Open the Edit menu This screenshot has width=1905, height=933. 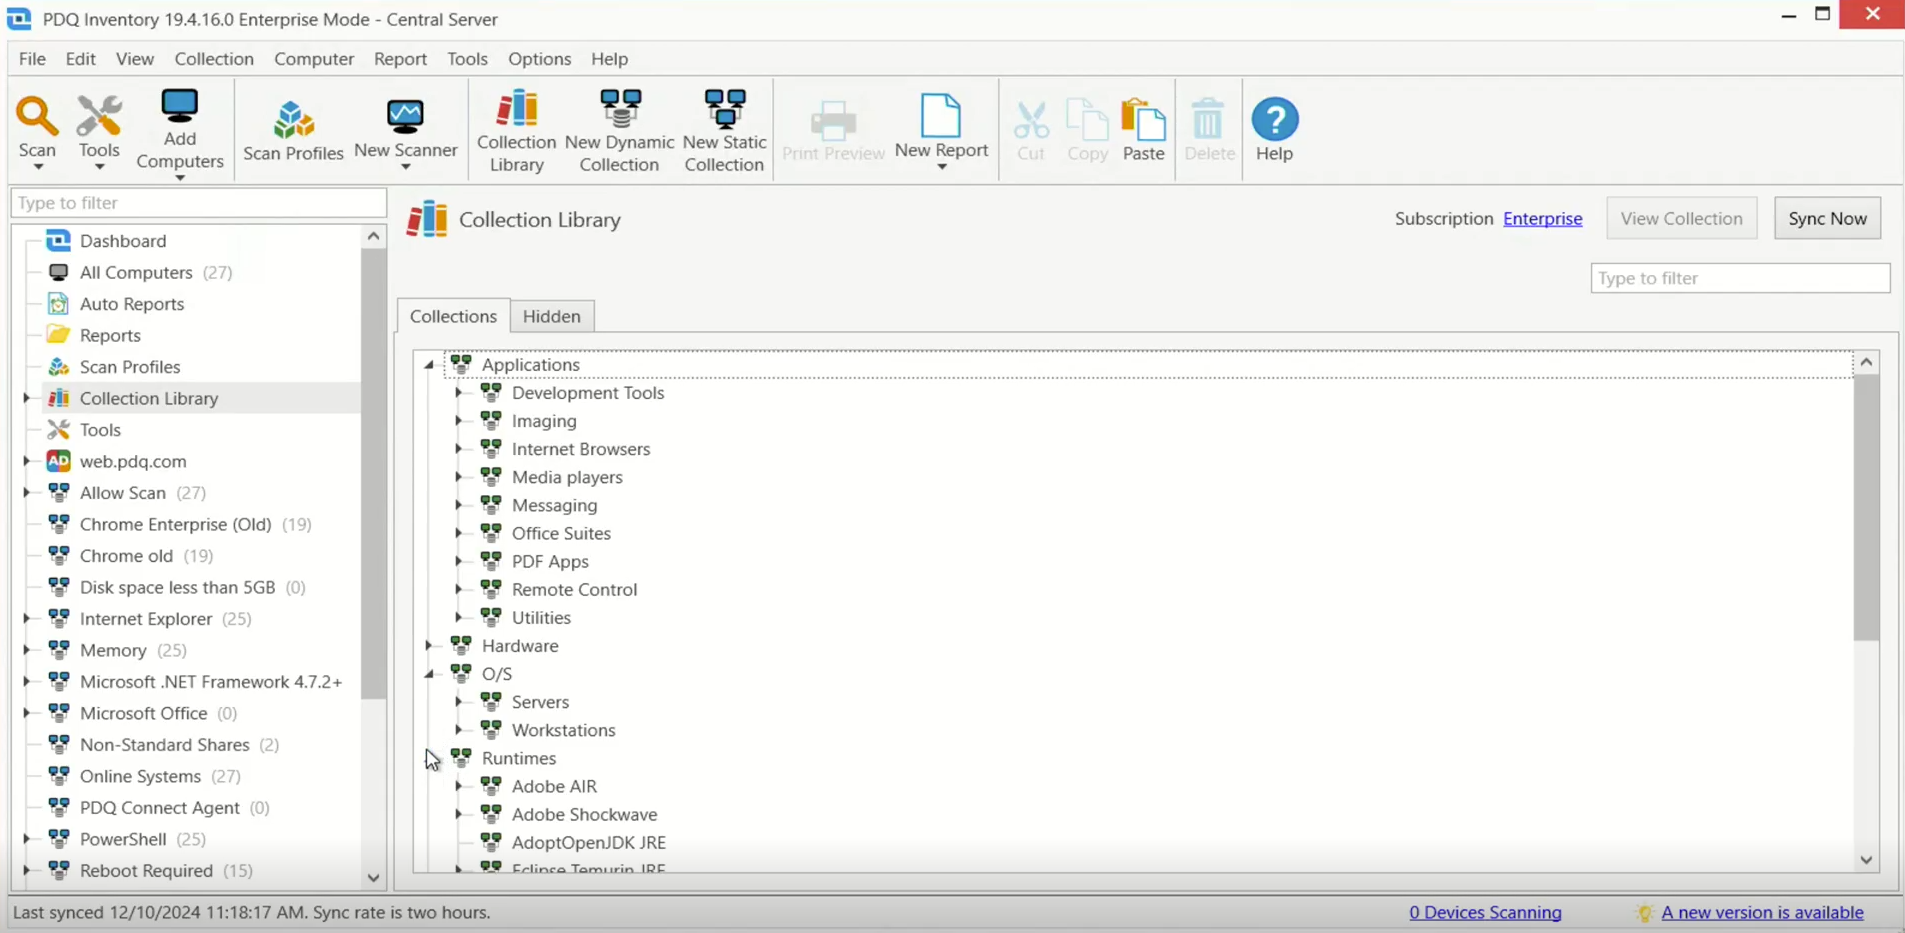[80, 59]
